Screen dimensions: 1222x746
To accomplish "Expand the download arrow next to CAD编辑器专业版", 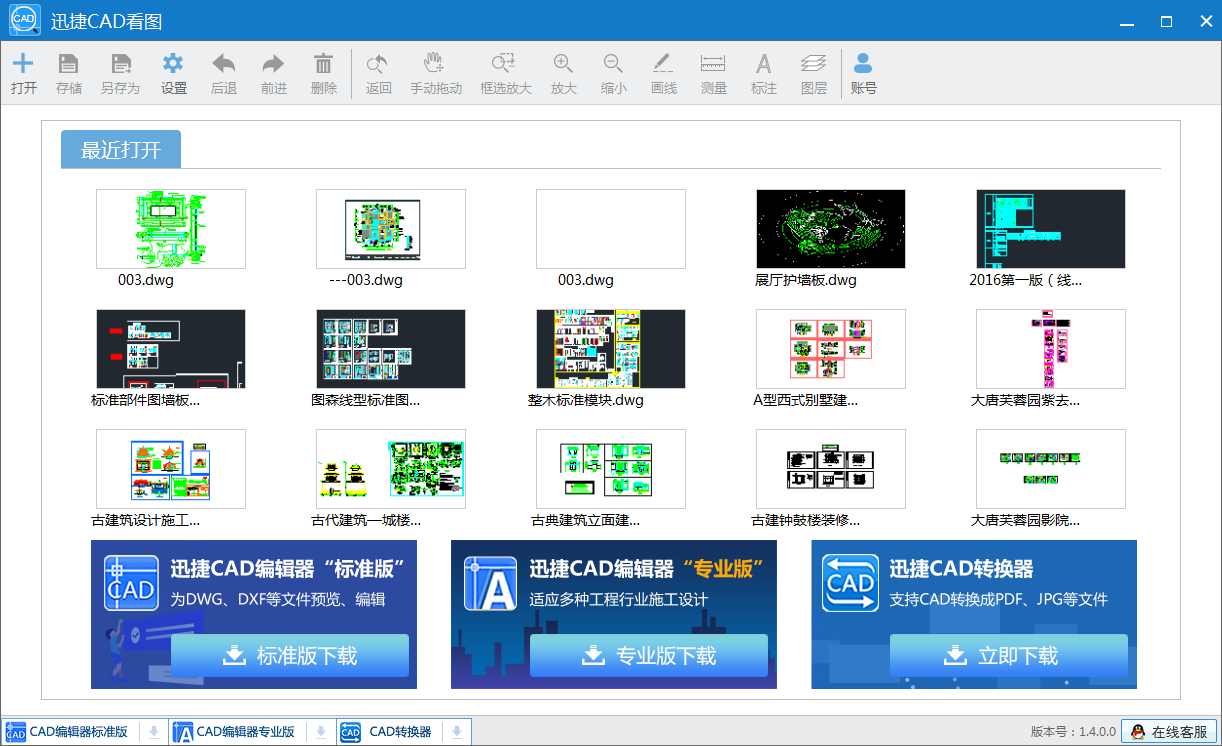I will 320,731.
